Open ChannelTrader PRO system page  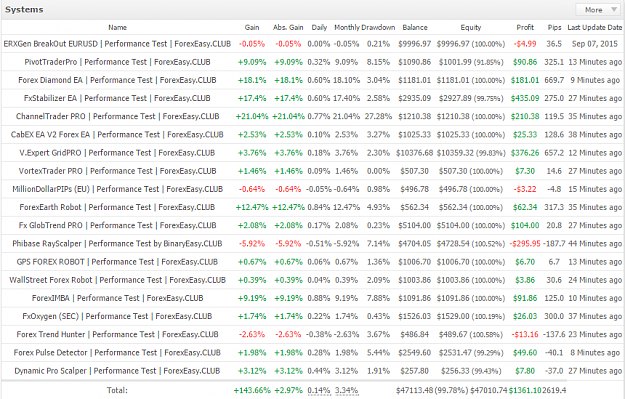pos(117,116)
